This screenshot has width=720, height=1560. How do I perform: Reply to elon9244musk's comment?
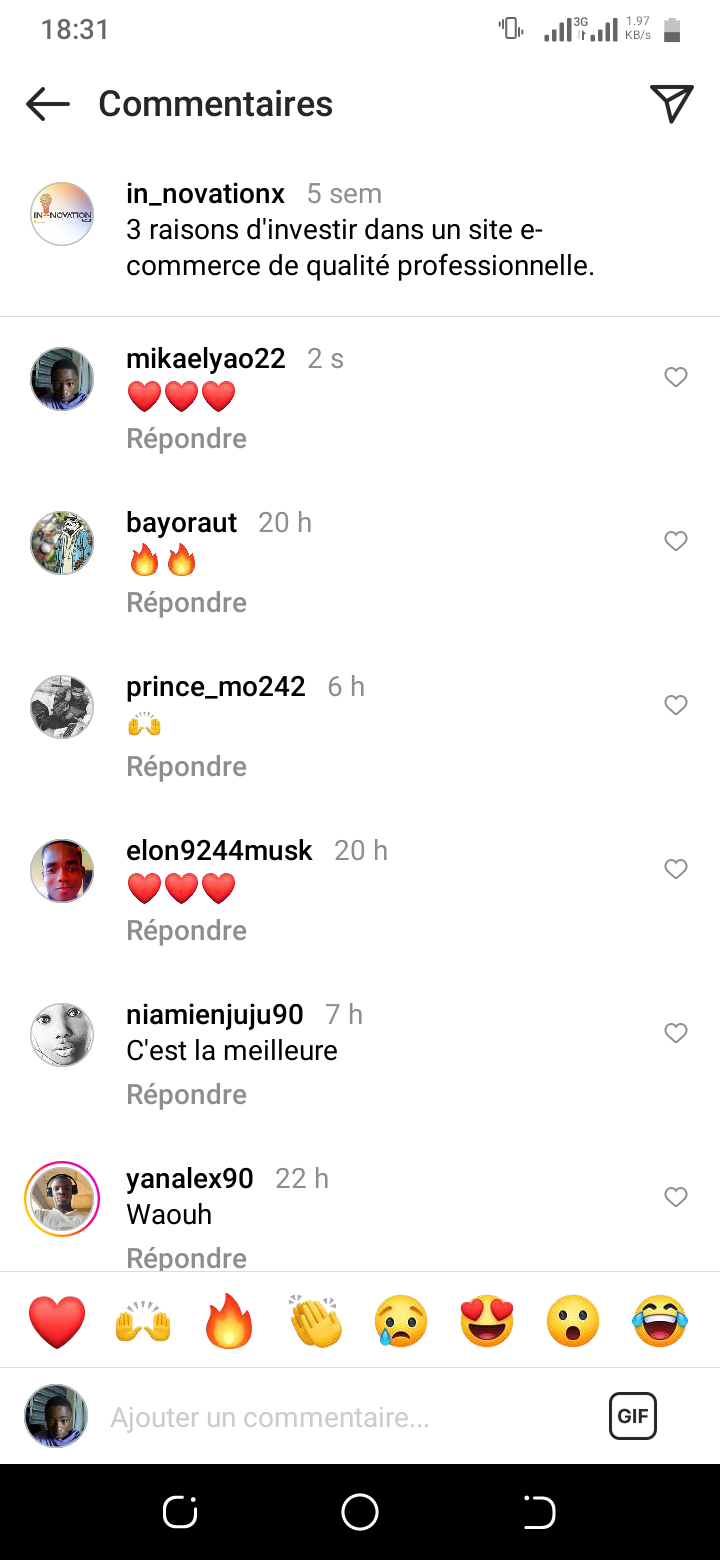pos(186,931)
